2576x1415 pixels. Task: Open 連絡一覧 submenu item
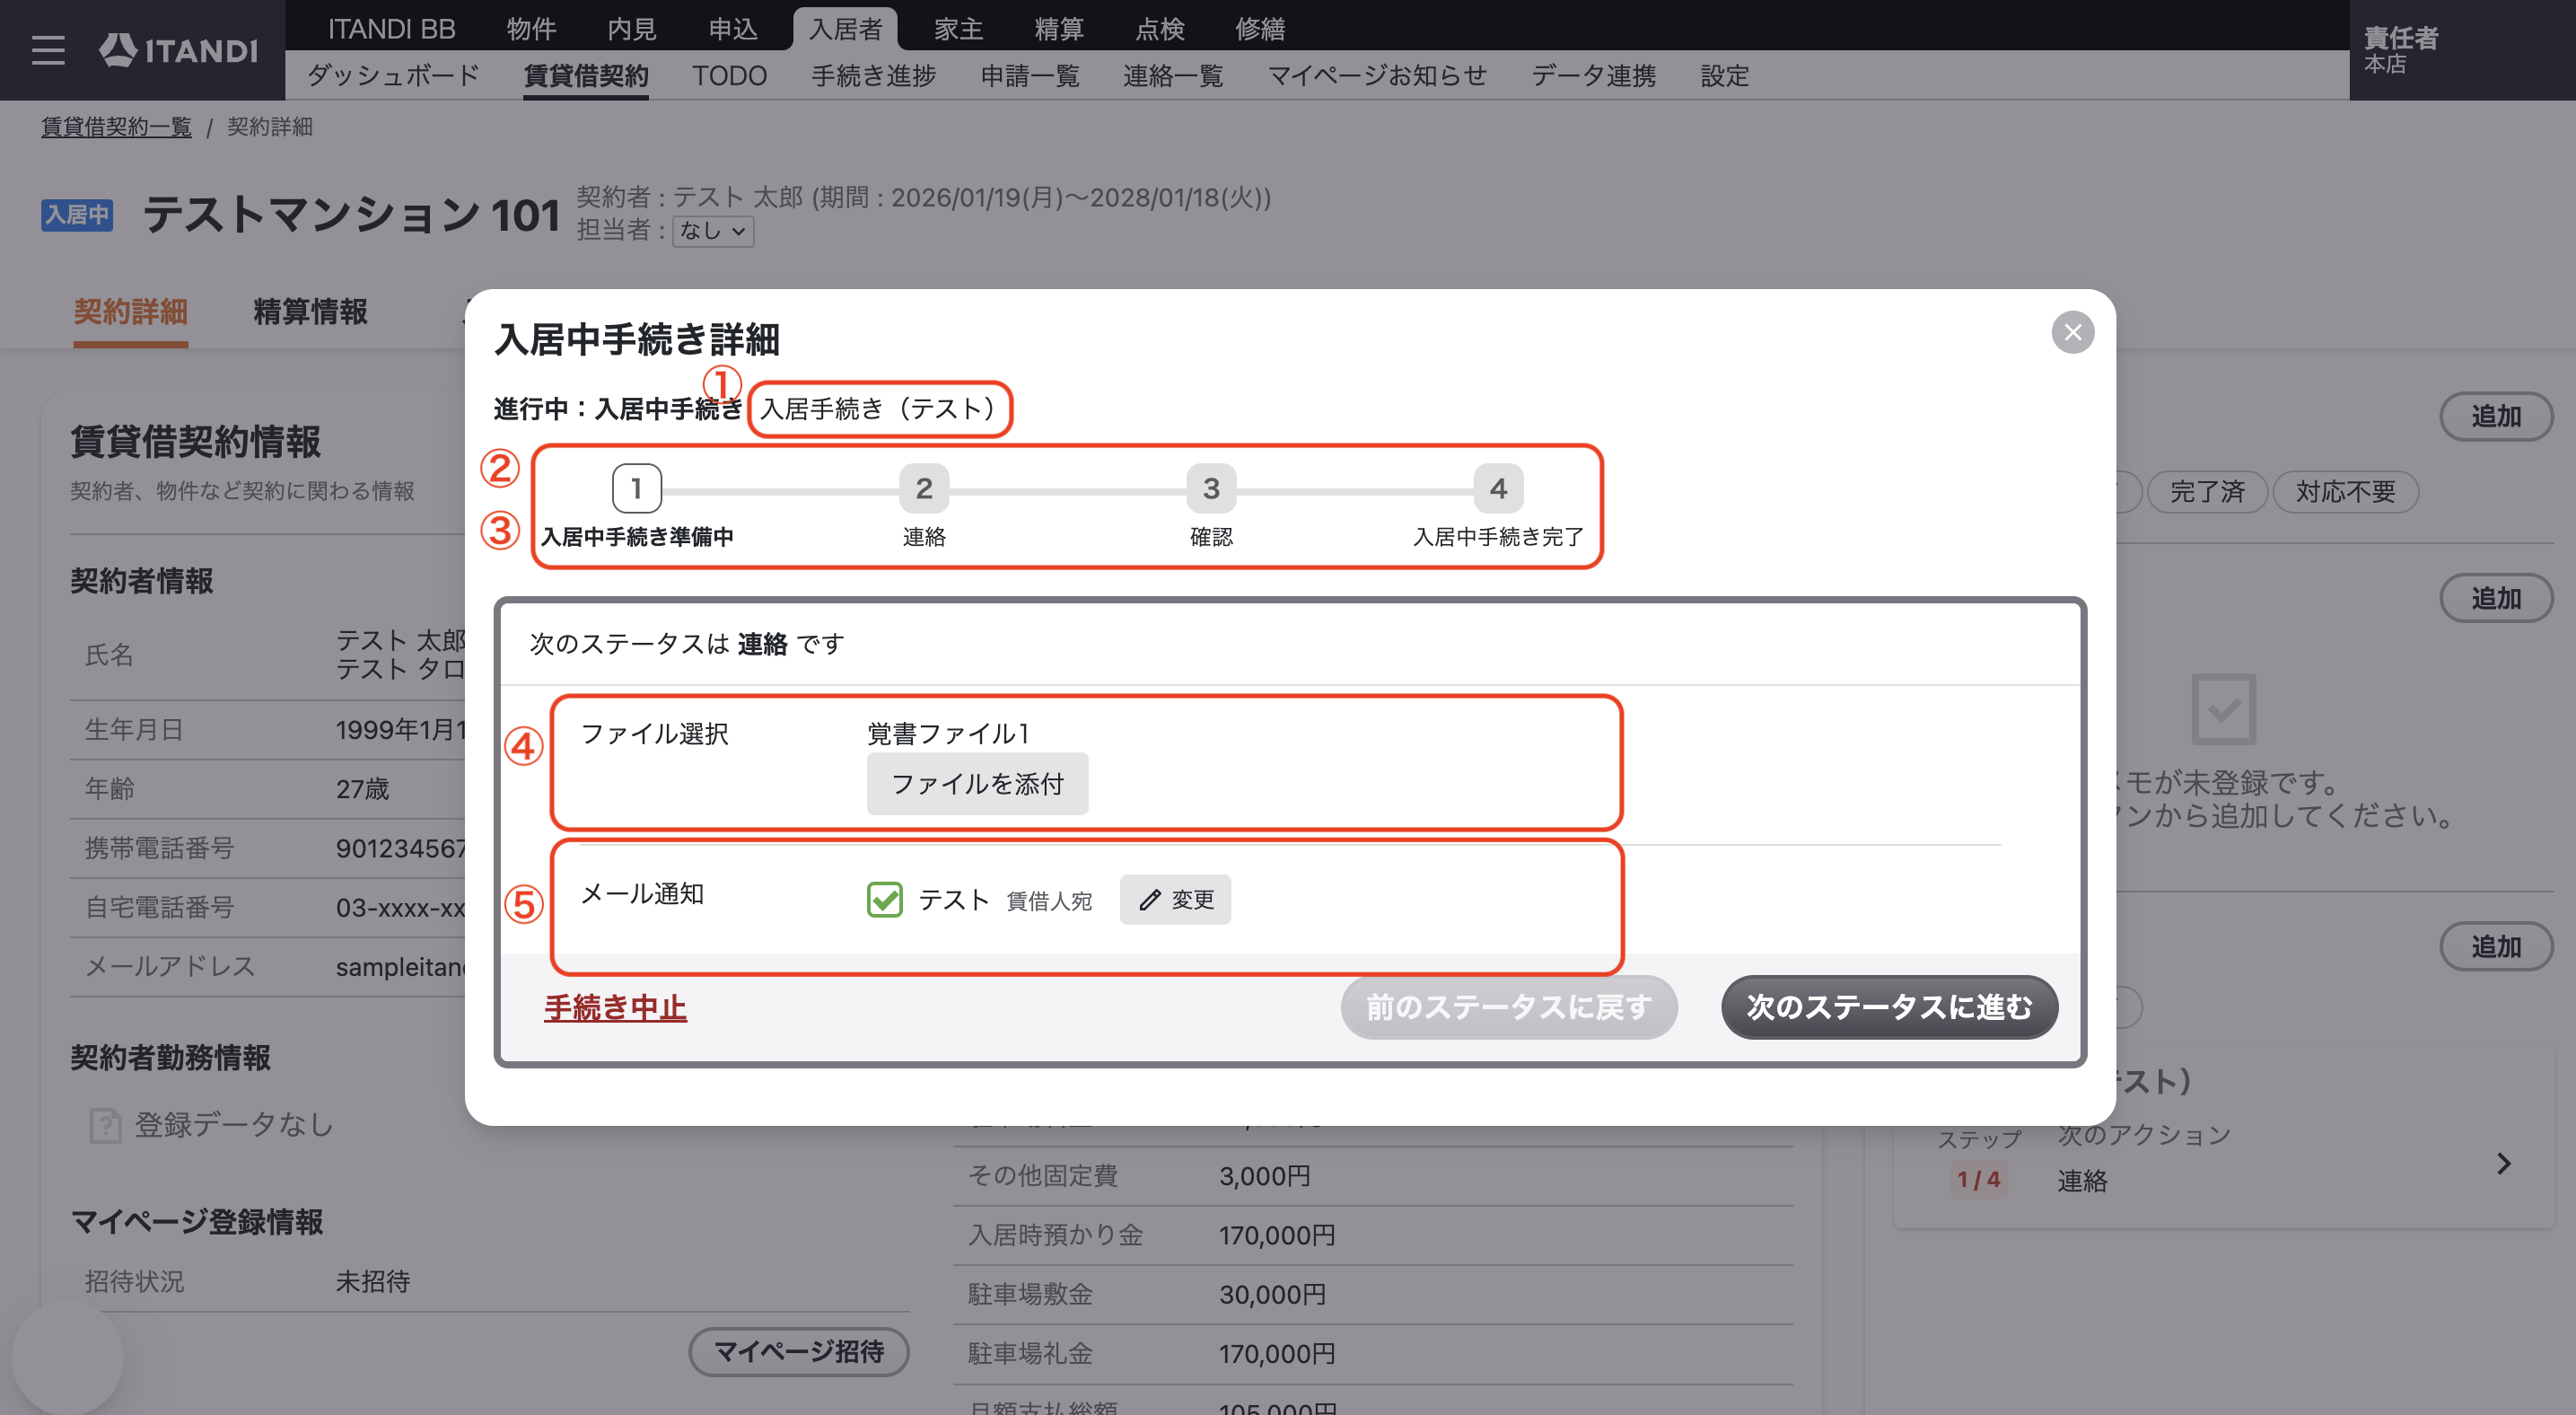click(1173, 76)
